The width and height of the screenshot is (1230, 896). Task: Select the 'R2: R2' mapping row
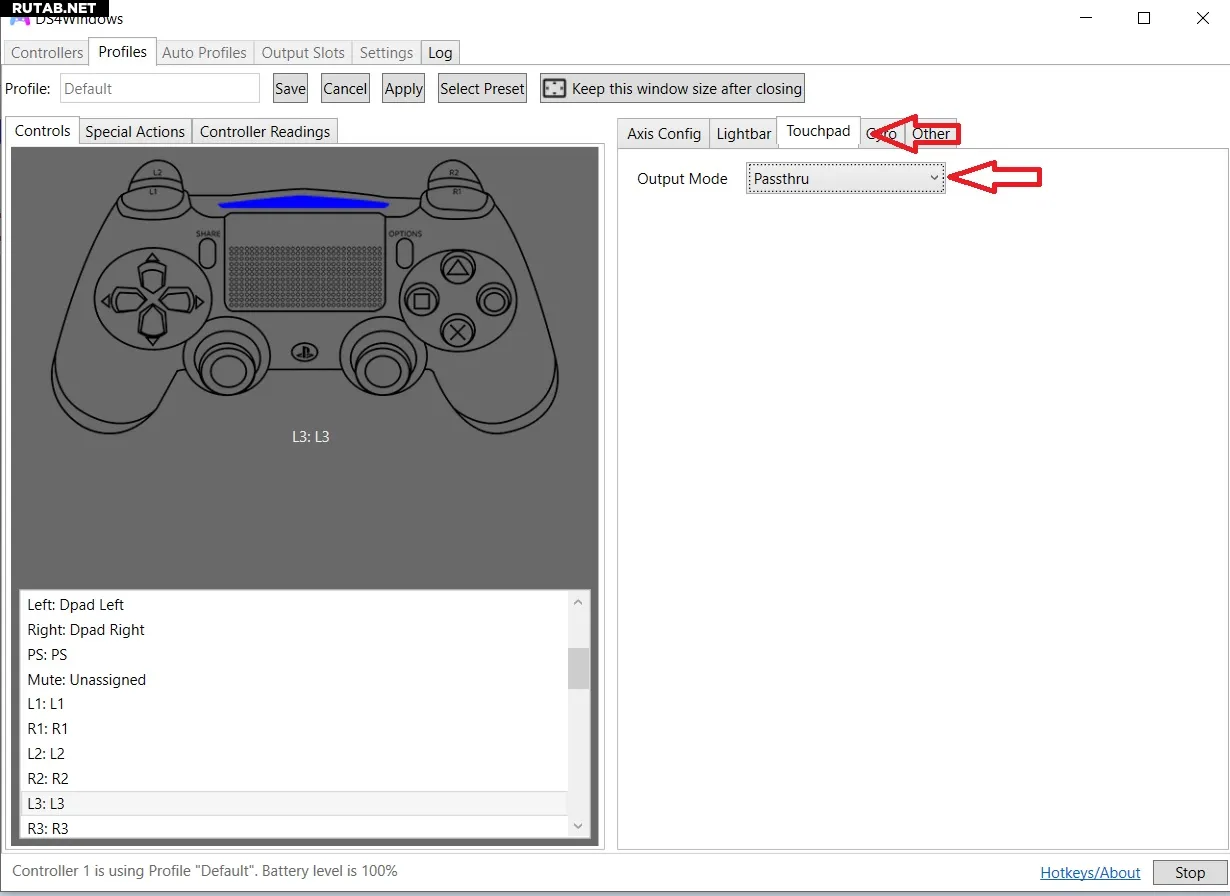pos(293,779)
